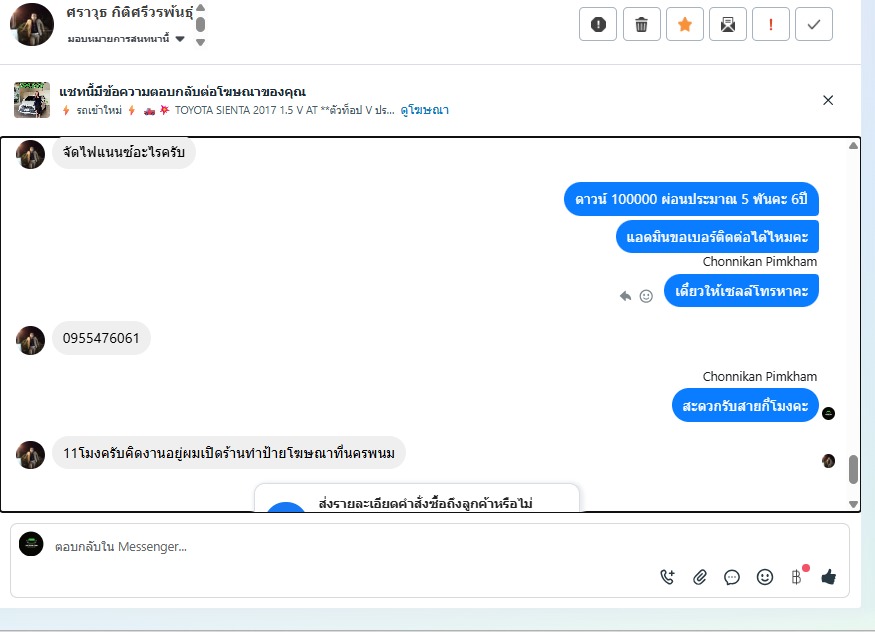The width and height of the screenshot is (875, 632).
Task: Attach a file with paperclip icon
Action: (700, 577)
